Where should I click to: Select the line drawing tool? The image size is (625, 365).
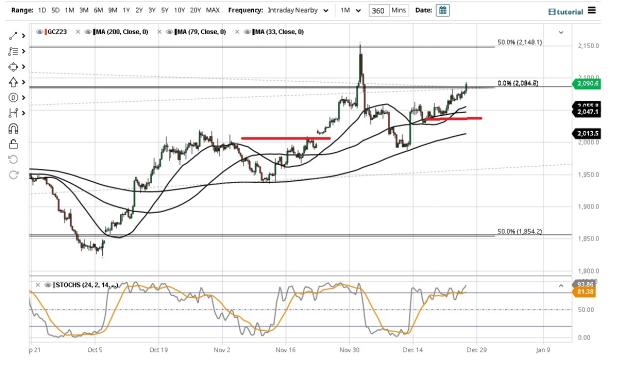pos(13,36)
